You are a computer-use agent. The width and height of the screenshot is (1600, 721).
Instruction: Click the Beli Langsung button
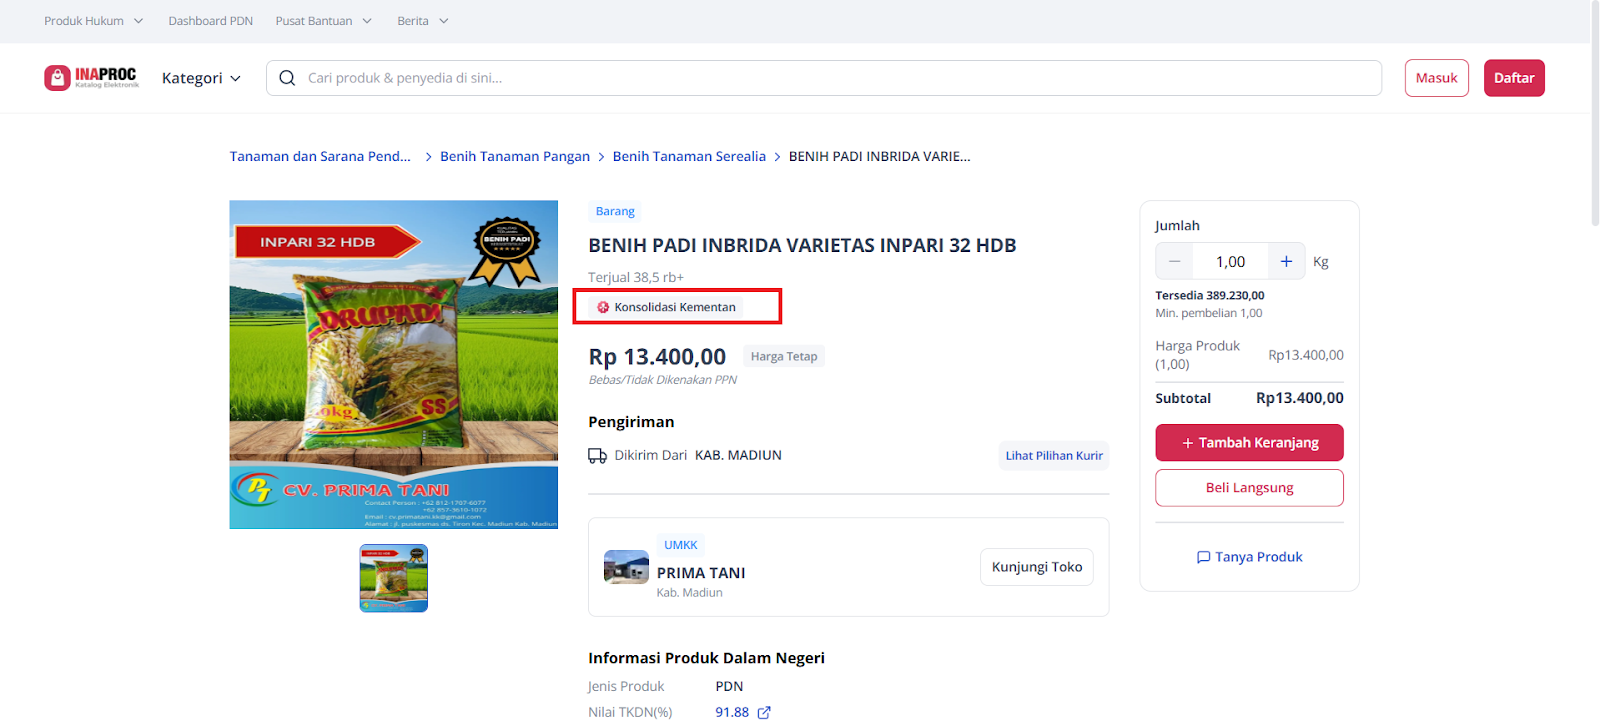(x=1250, y=488)
